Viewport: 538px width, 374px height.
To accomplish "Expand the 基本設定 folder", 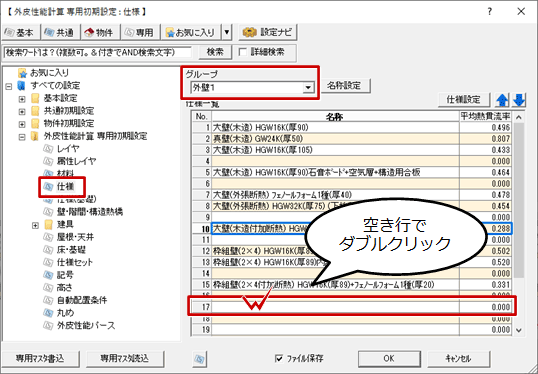I will click(22, 99).
